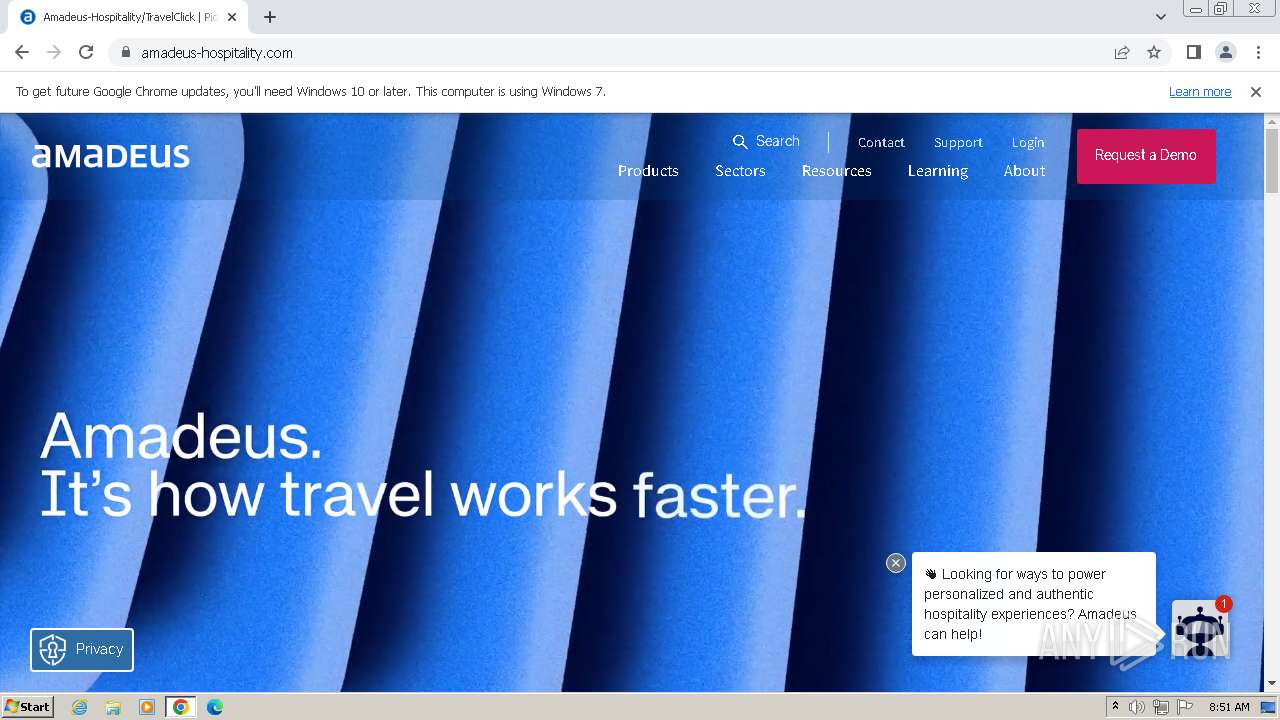1280x720 pixels.
Task: Open the Contact page
Action: coord(881,143)
